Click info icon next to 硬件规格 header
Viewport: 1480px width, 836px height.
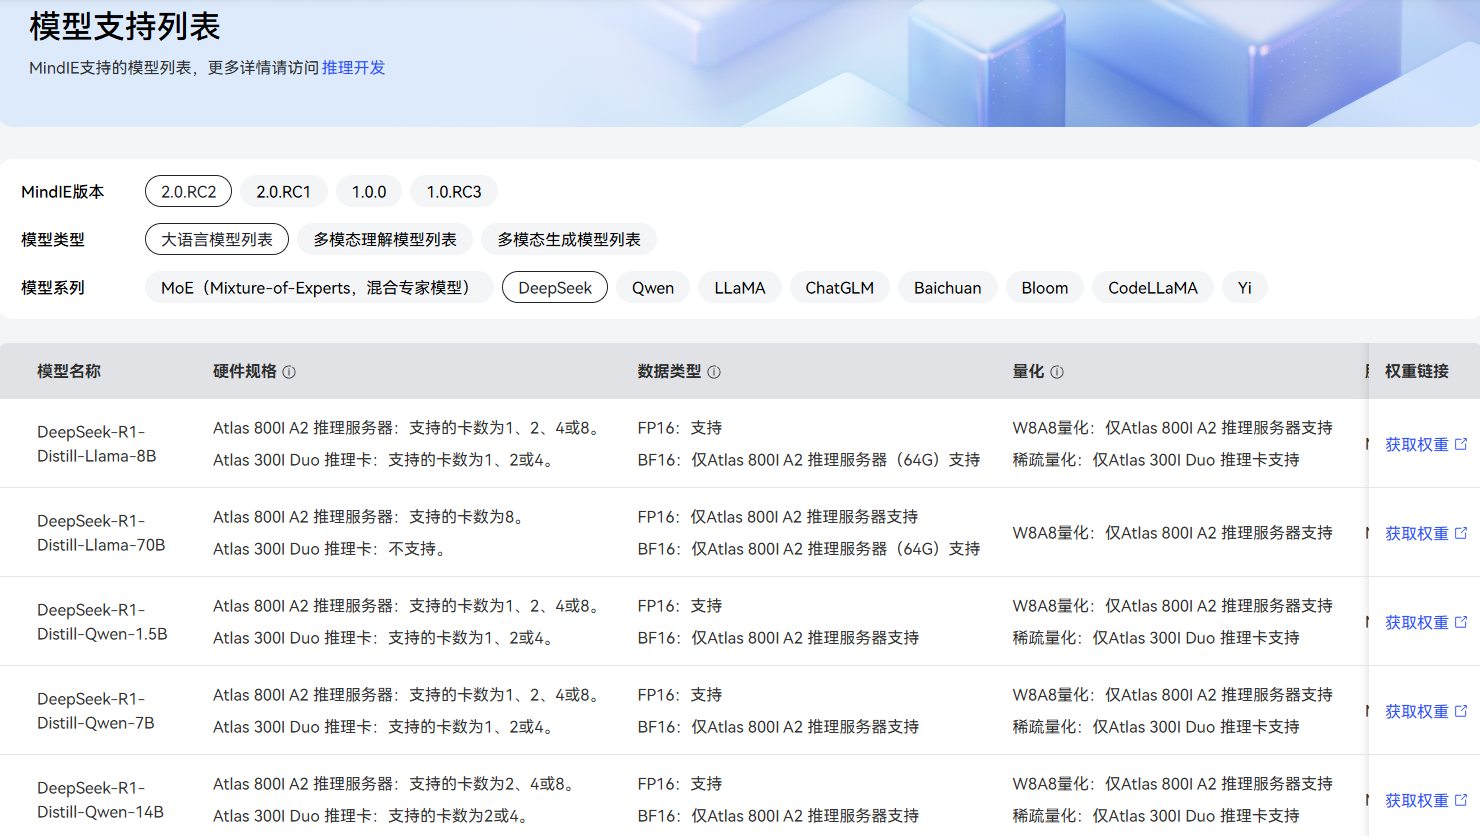click(289, 372)
